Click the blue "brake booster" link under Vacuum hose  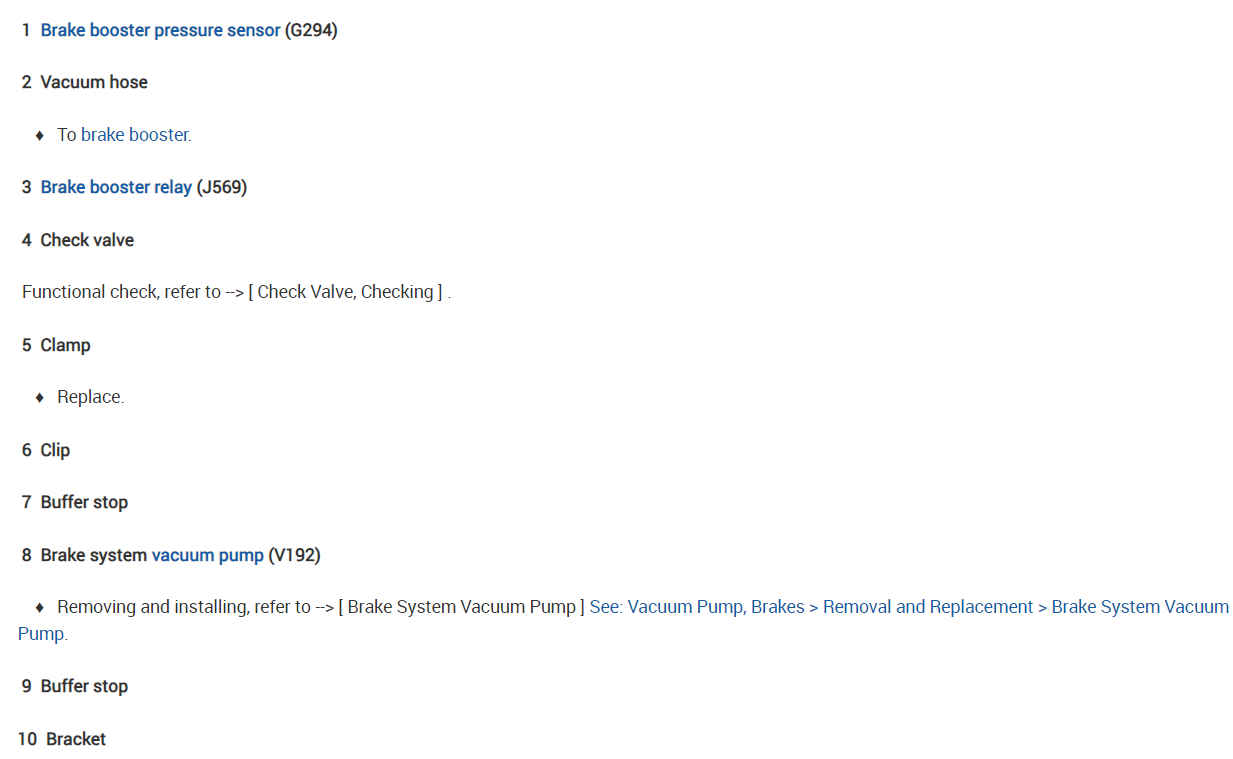coord(135,135)
